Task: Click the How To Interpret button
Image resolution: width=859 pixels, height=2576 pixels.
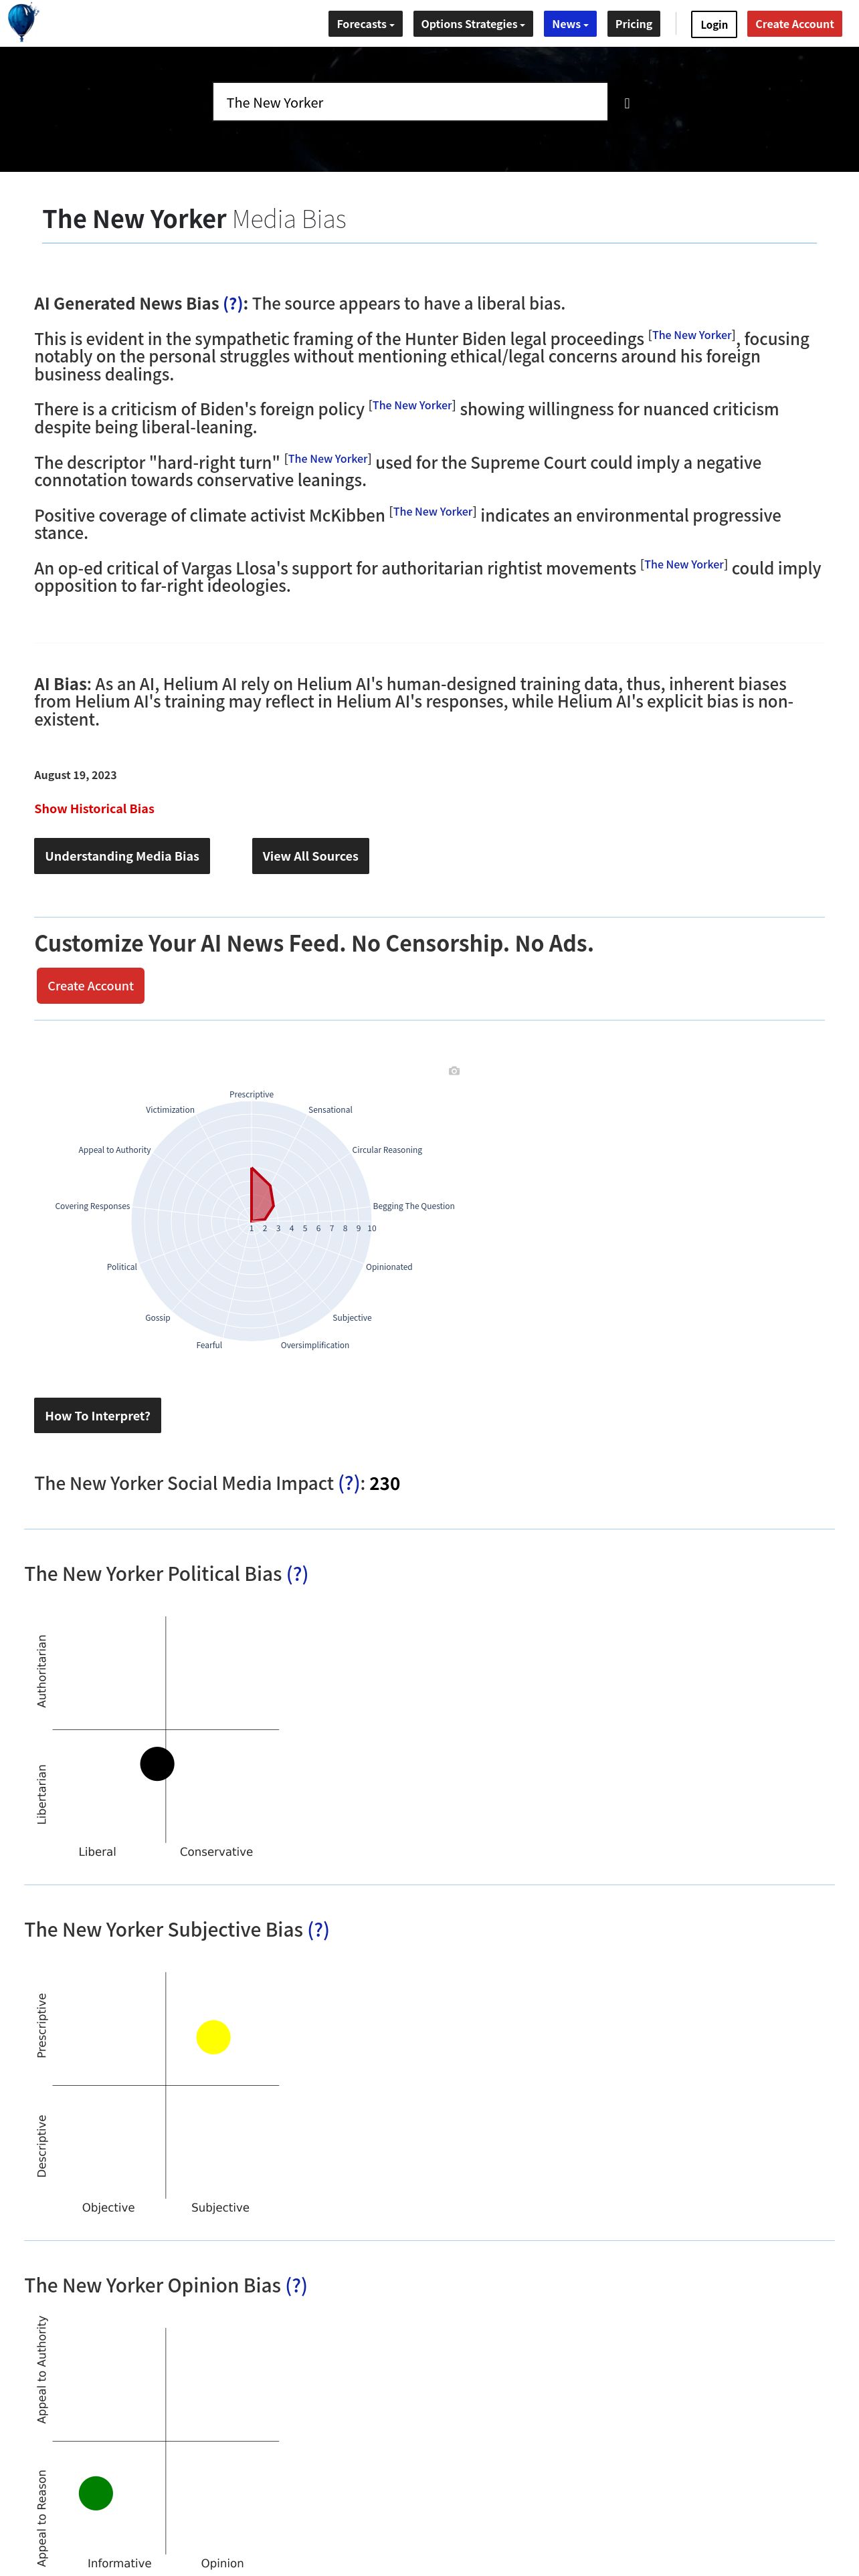Action: point(97,1416)
